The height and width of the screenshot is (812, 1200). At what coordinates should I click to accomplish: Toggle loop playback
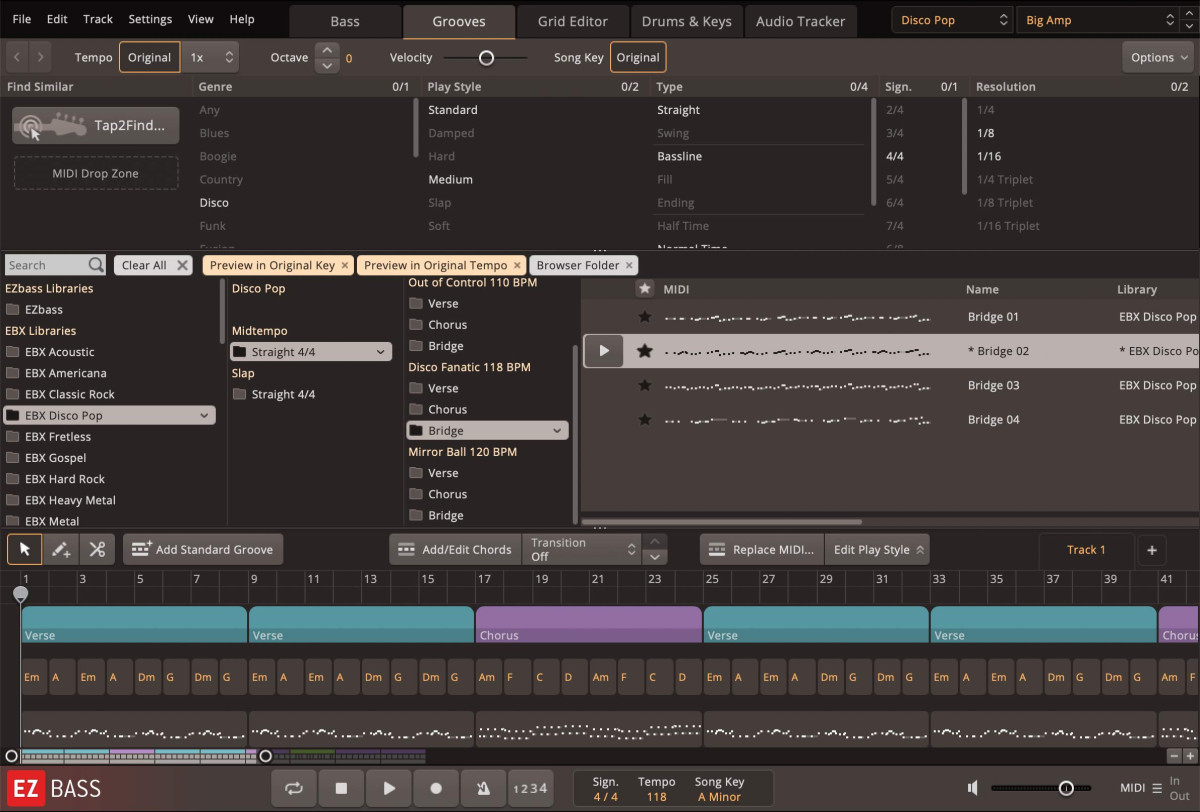(294, 788)
